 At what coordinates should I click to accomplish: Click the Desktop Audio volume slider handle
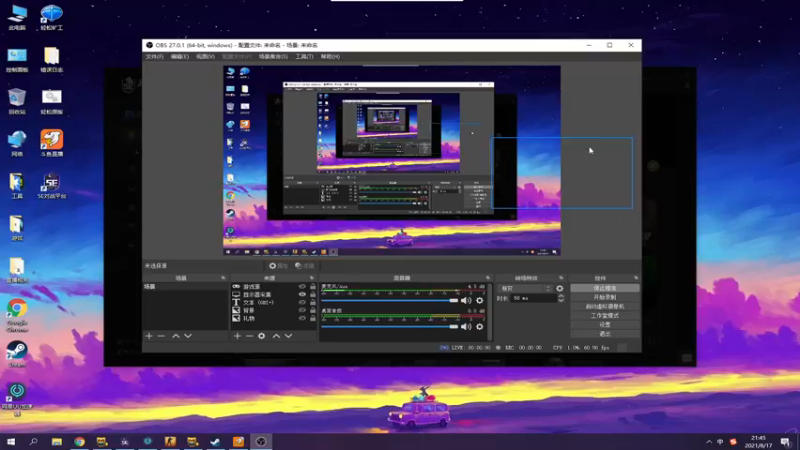pos(454,327)
